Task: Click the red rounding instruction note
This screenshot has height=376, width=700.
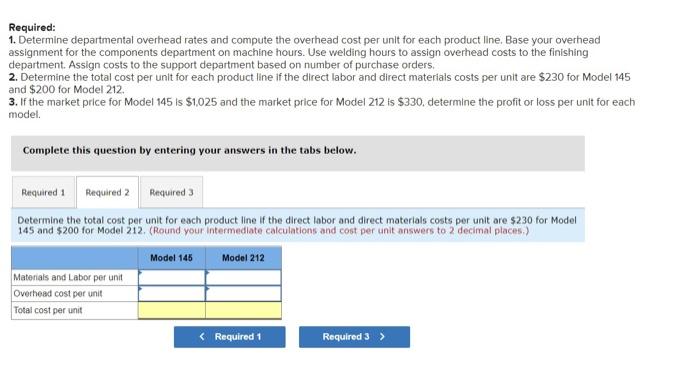Action: pyautogui.click(x=339, y=231)
